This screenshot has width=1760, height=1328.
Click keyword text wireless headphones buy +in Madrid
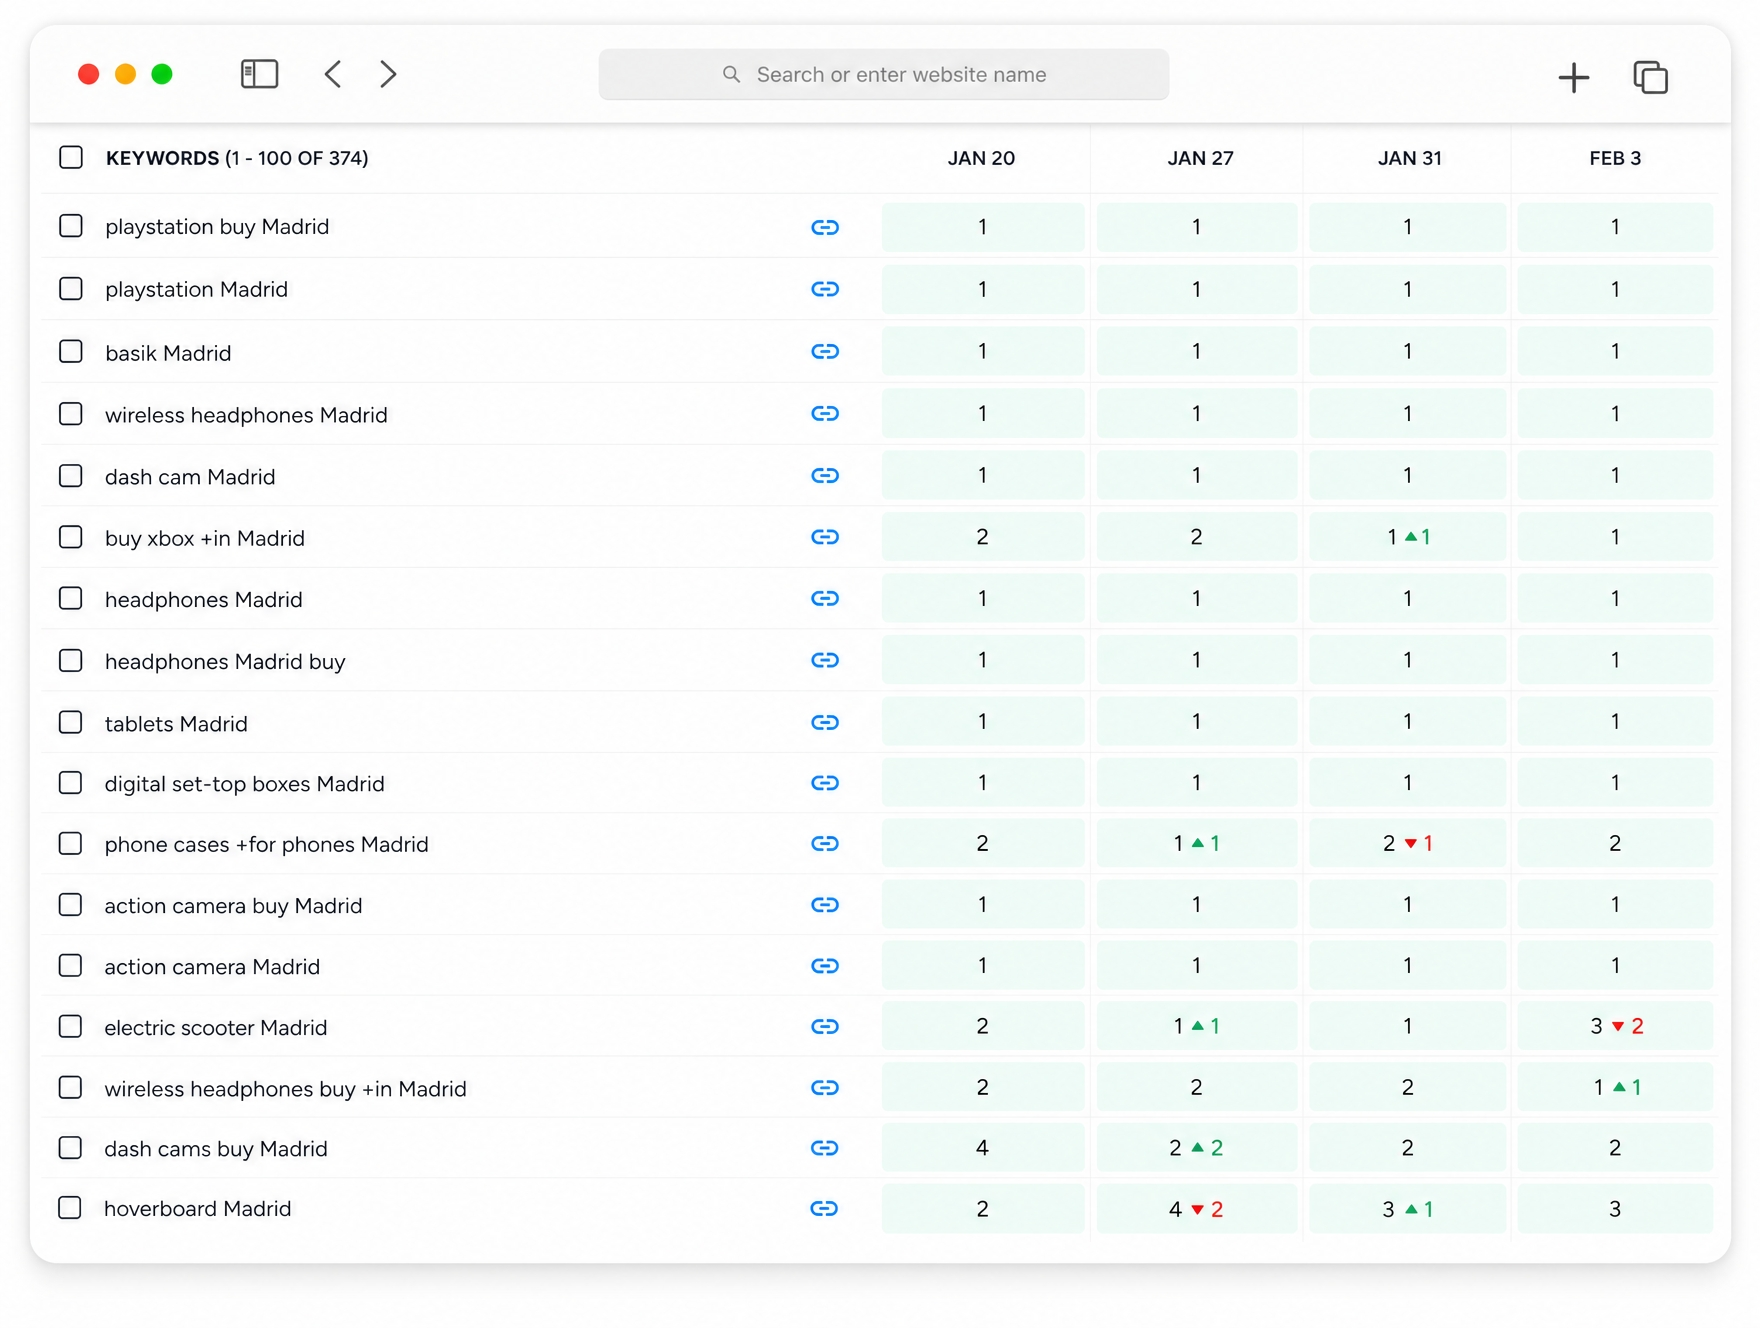pyautogui.click(x=286, y=1089)
